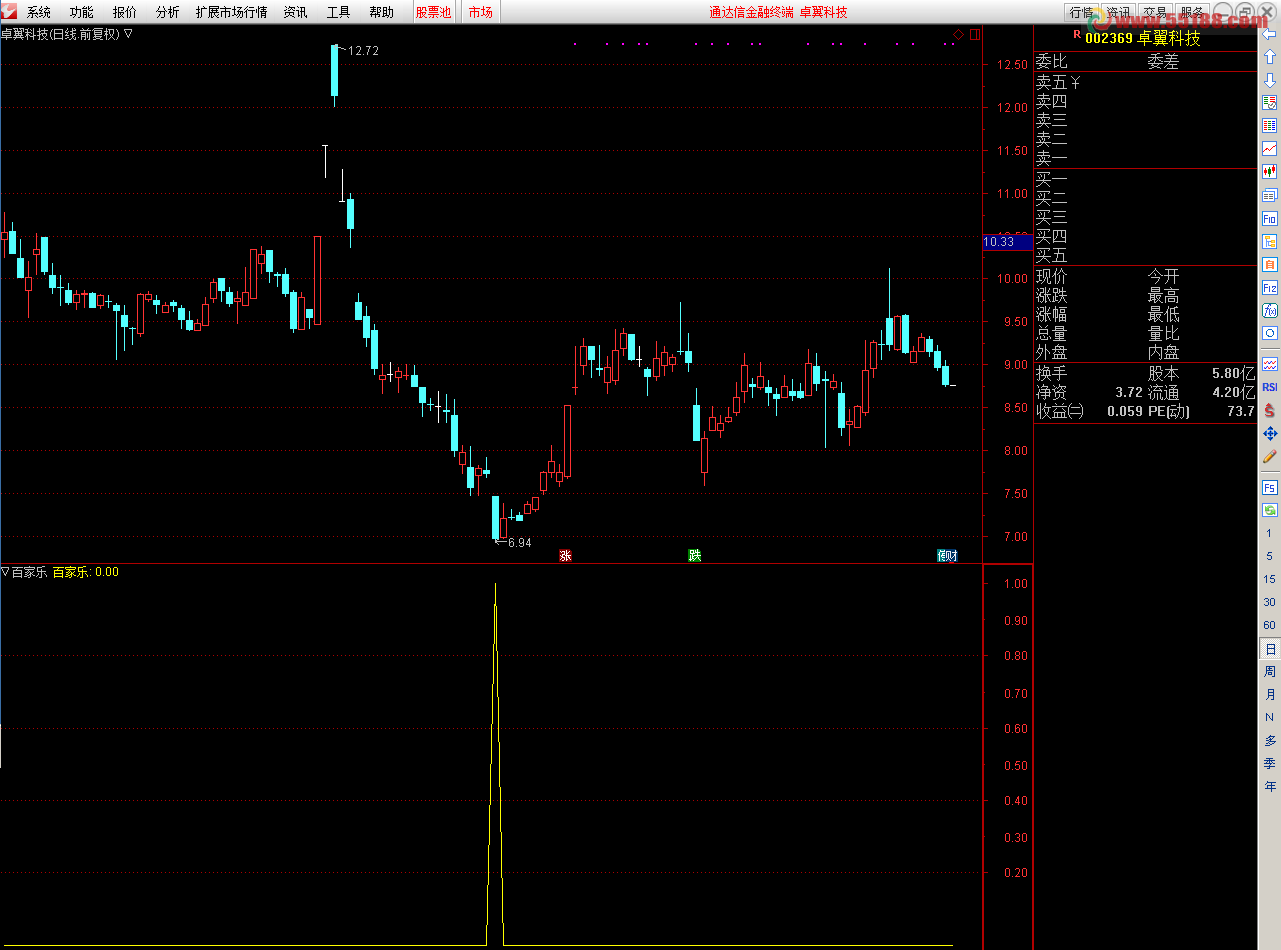The width and height of the screenshot is (1281, 950).
Task: Open the 资讯 menu in the menu bar
Action: [295, 12]
